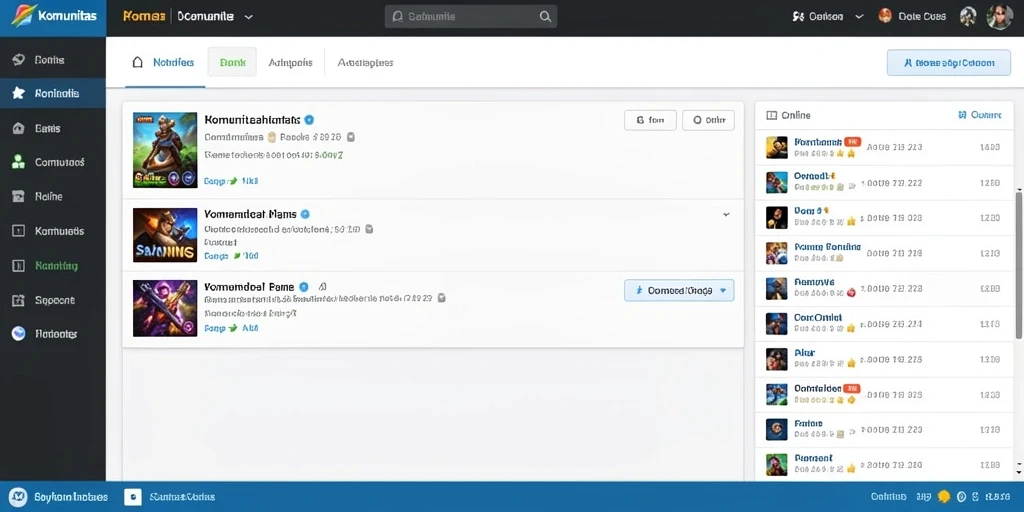Expand the Cerisen dropdown chevron in the top bar
Screen dimensions: 1024x512
point(859,17)
